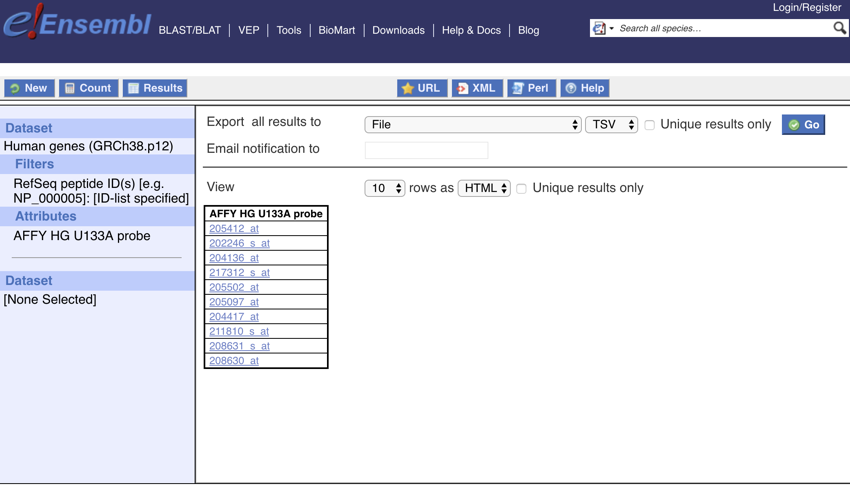Enable Unique results only for export
Screen dimensions: 850x490
click(650, 125)
